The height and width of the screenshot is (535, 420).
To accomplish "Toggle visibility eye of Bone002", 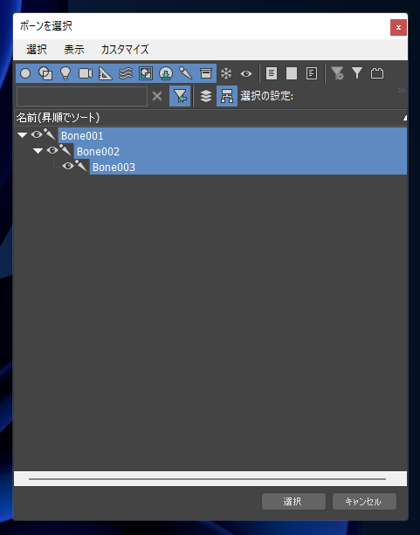I will coord(52,150).
